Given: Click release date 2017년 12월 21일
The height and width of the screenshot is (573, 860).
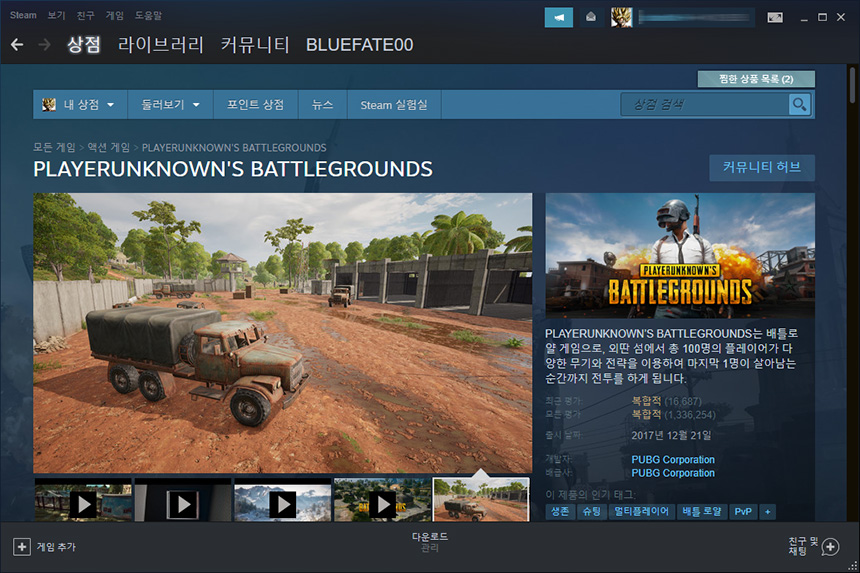Looking at the screenshot, I should (671, 435).
